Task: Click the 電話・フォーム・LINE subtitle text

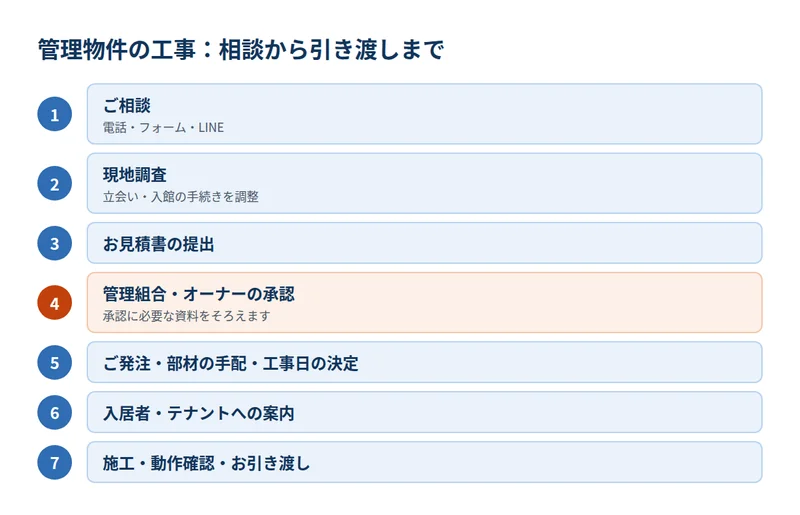Action: pyautogui.click(x=163, y=128)
